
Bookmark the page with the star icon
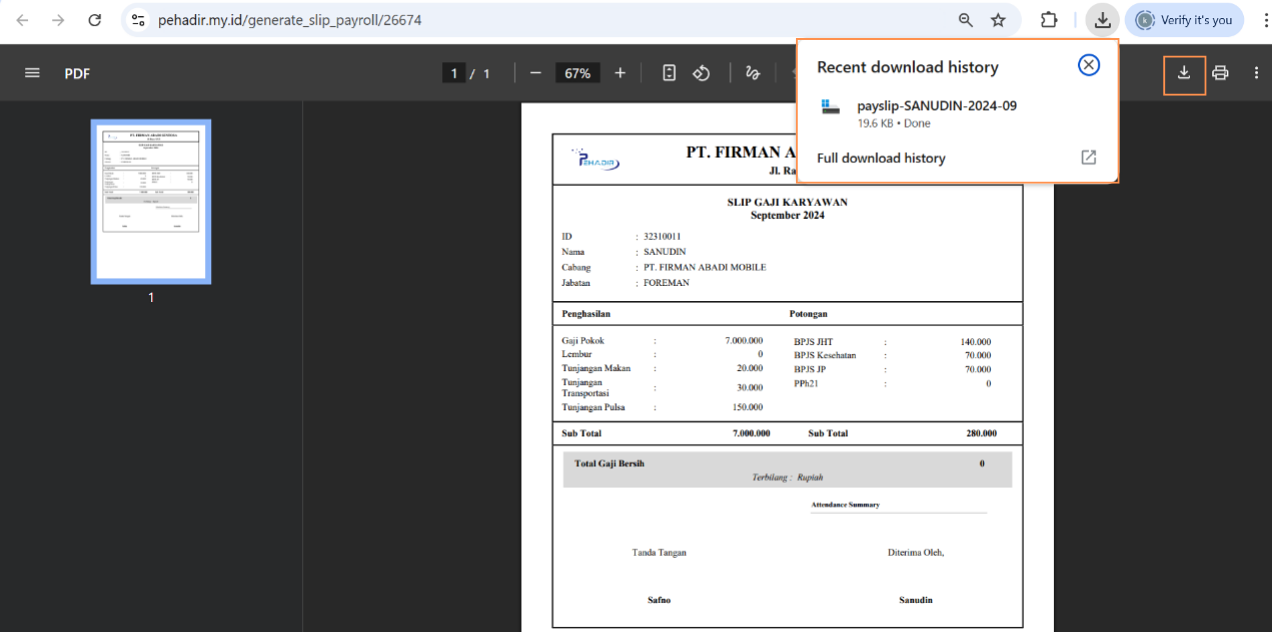997,19
